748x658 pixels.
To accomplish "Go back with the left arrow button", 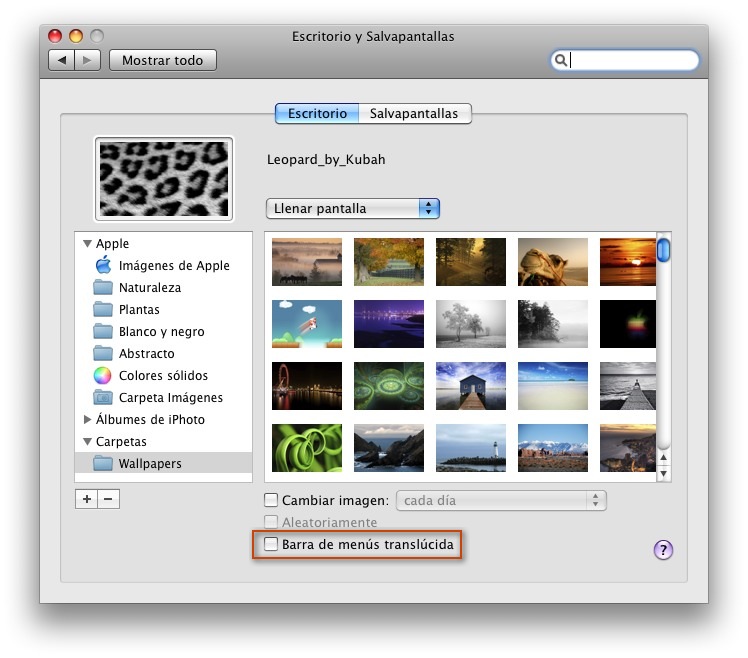I will pyautogui.click(x=62, y=60).
